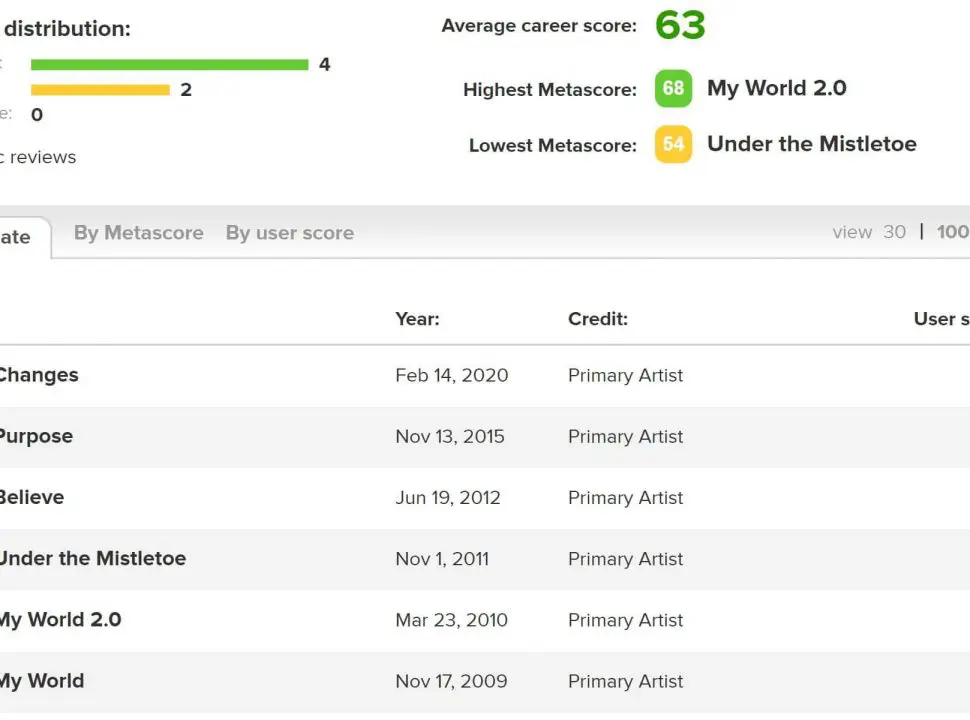Viewport: 970px width, 720px height.
Task: Open the Believe album entry
Action: click(x=32, y=498)
